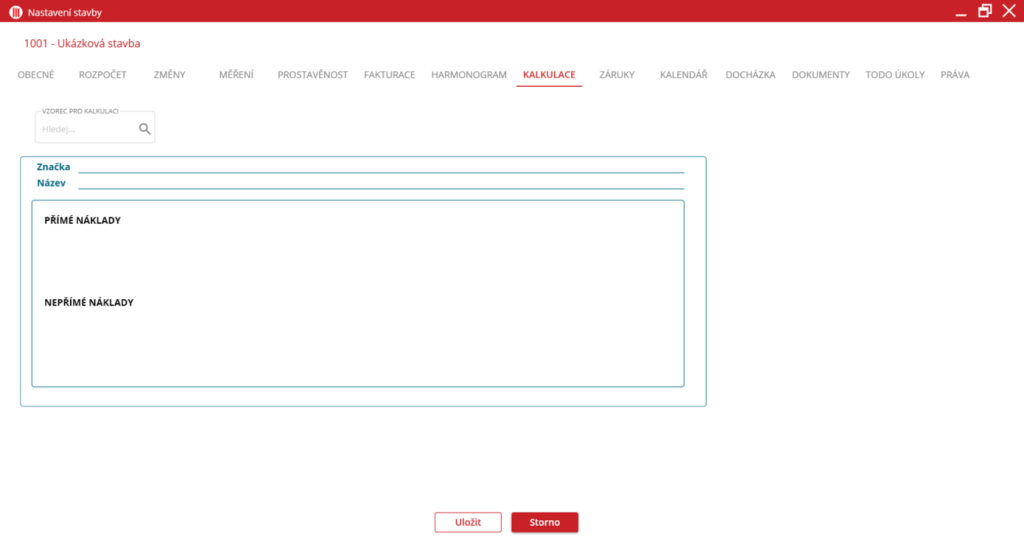
Task: Close the Nastavení stavby window
Action: 1008,11
